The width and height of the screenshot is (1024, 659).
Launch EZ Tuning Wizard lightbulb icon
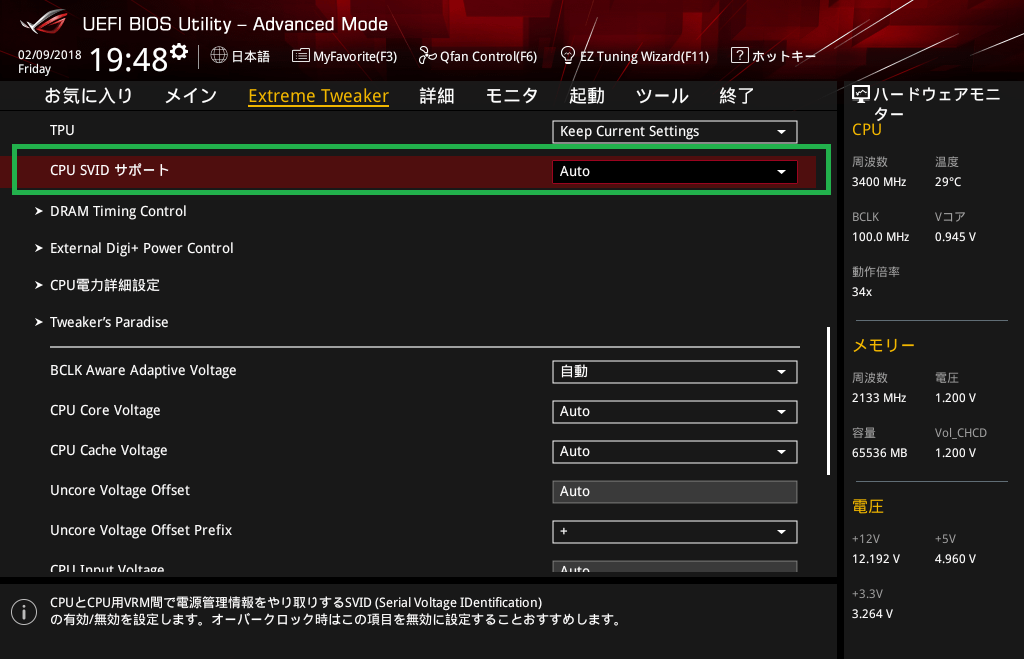(567, 55)
